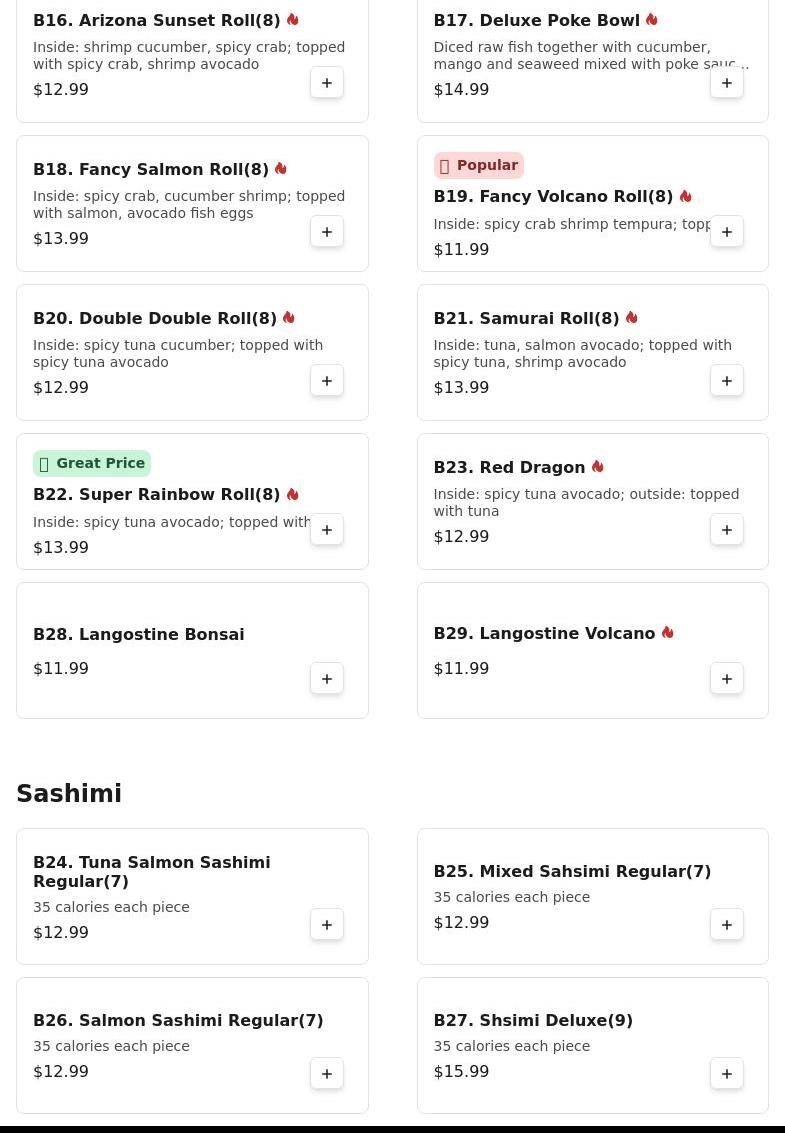Click the Popular badge on B19
This screenshot has width=785, height=1133.
479,165
